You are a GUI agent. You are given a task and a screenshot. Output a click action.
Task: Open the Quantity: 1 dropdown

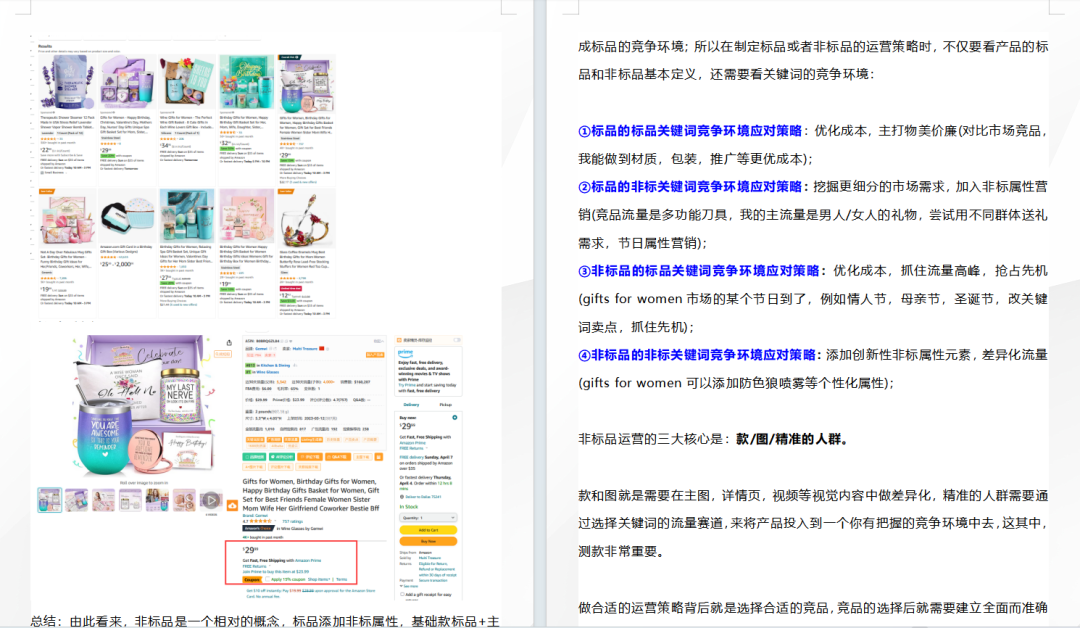coord(428,518)
